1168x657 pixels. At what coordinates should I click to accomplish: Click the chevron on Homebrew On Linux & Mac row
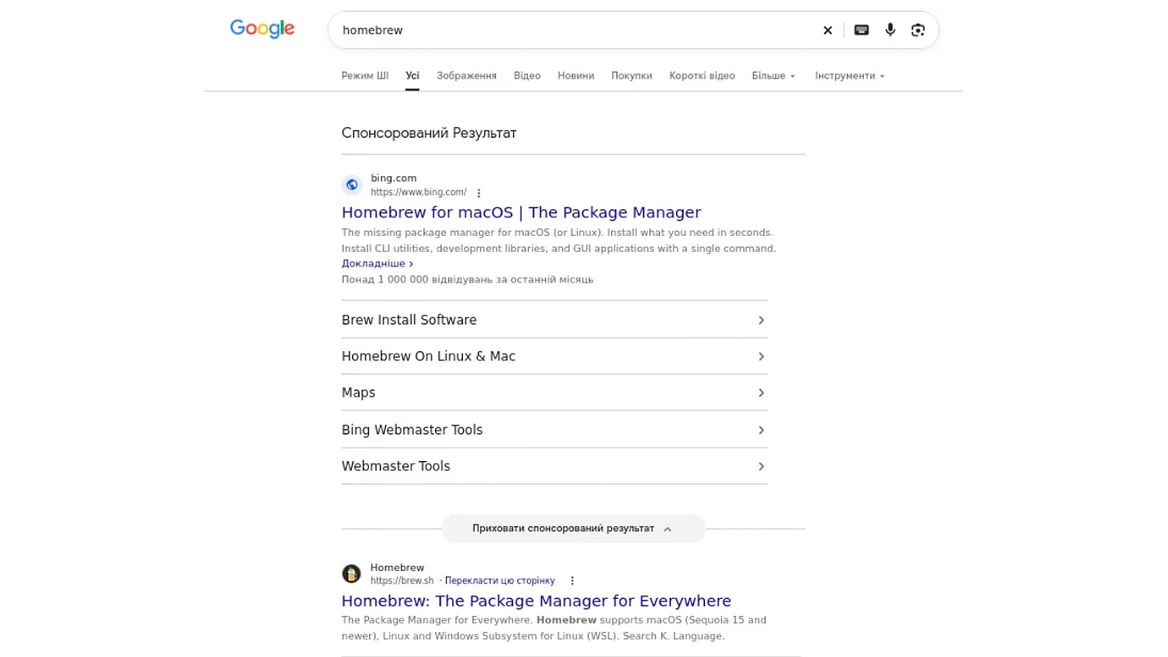point(761,357)
